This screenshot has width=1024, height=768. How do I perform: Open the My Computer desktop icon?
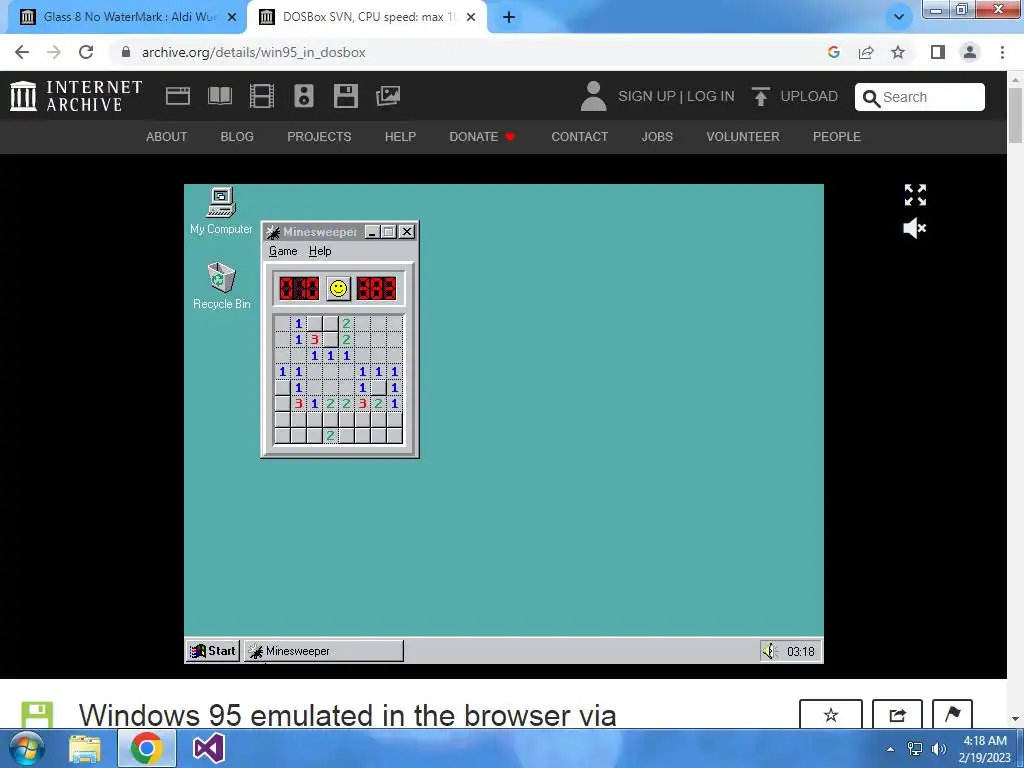[221, 211]
